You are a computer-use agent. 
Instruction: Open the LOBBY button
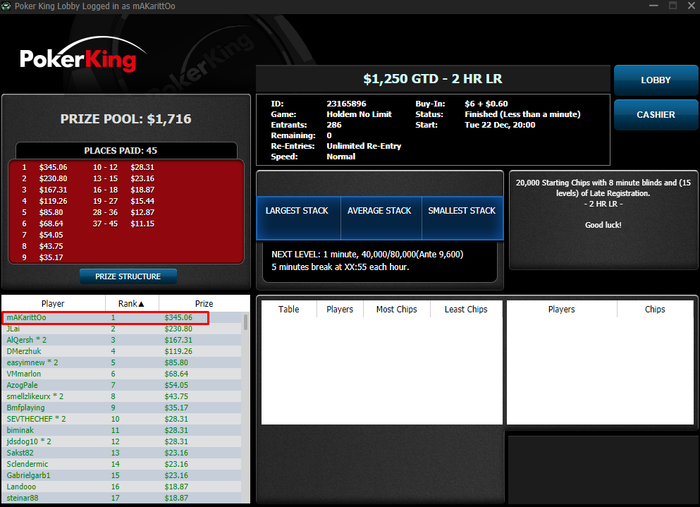pos(656,80)
